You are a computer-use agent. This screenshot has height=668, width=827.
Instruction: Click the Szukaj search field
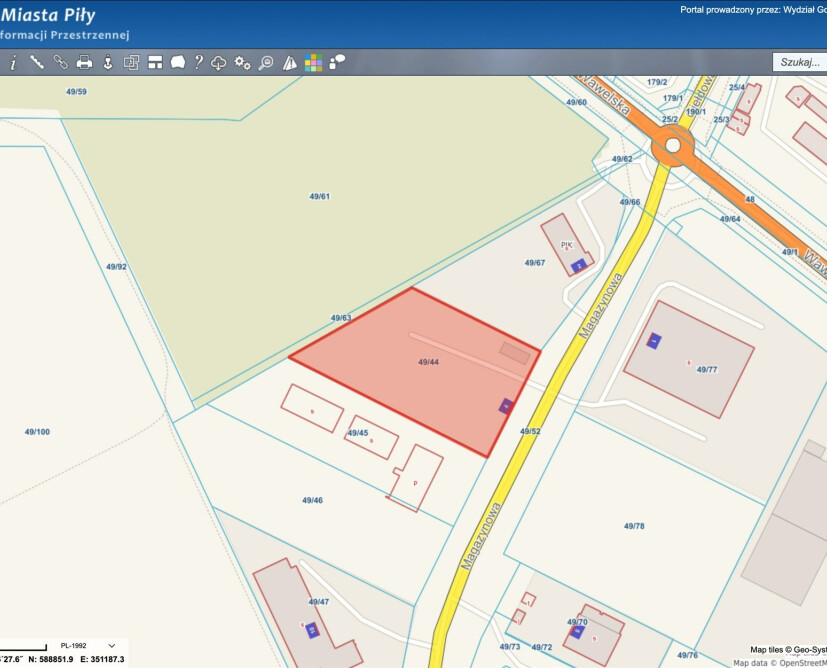[x=799, y=62]
